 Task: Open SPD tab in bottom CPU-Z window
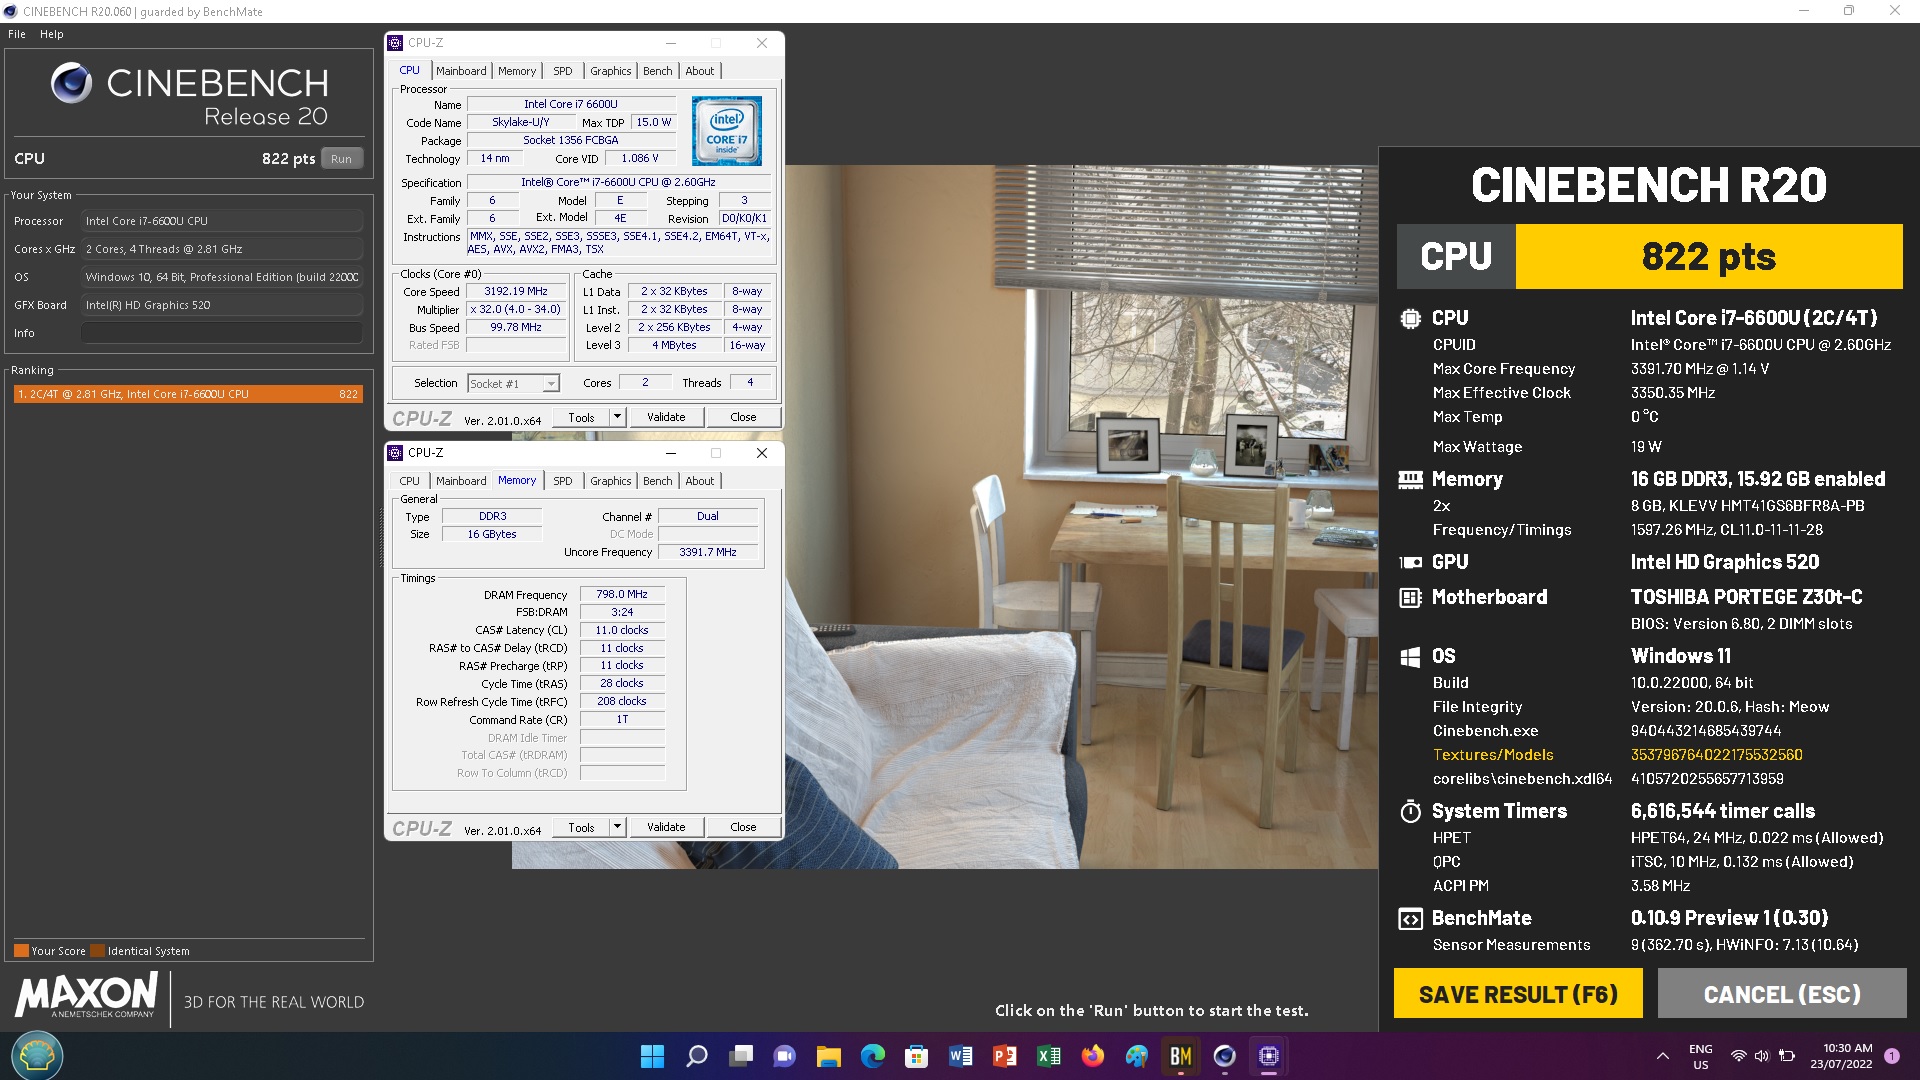click(563, 481)
